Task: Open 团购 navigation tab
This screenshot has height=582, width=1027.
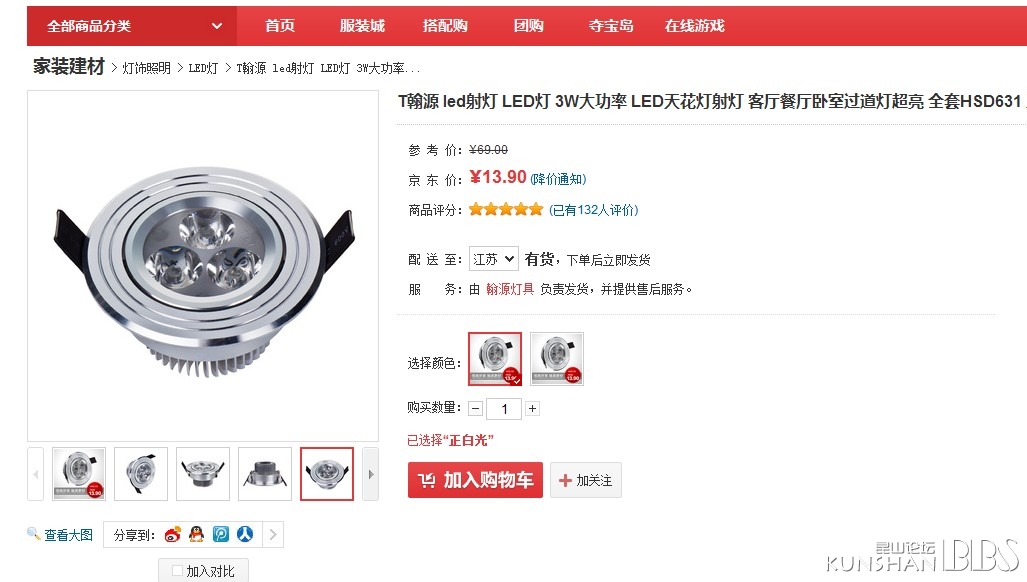Action: [528, 26]
